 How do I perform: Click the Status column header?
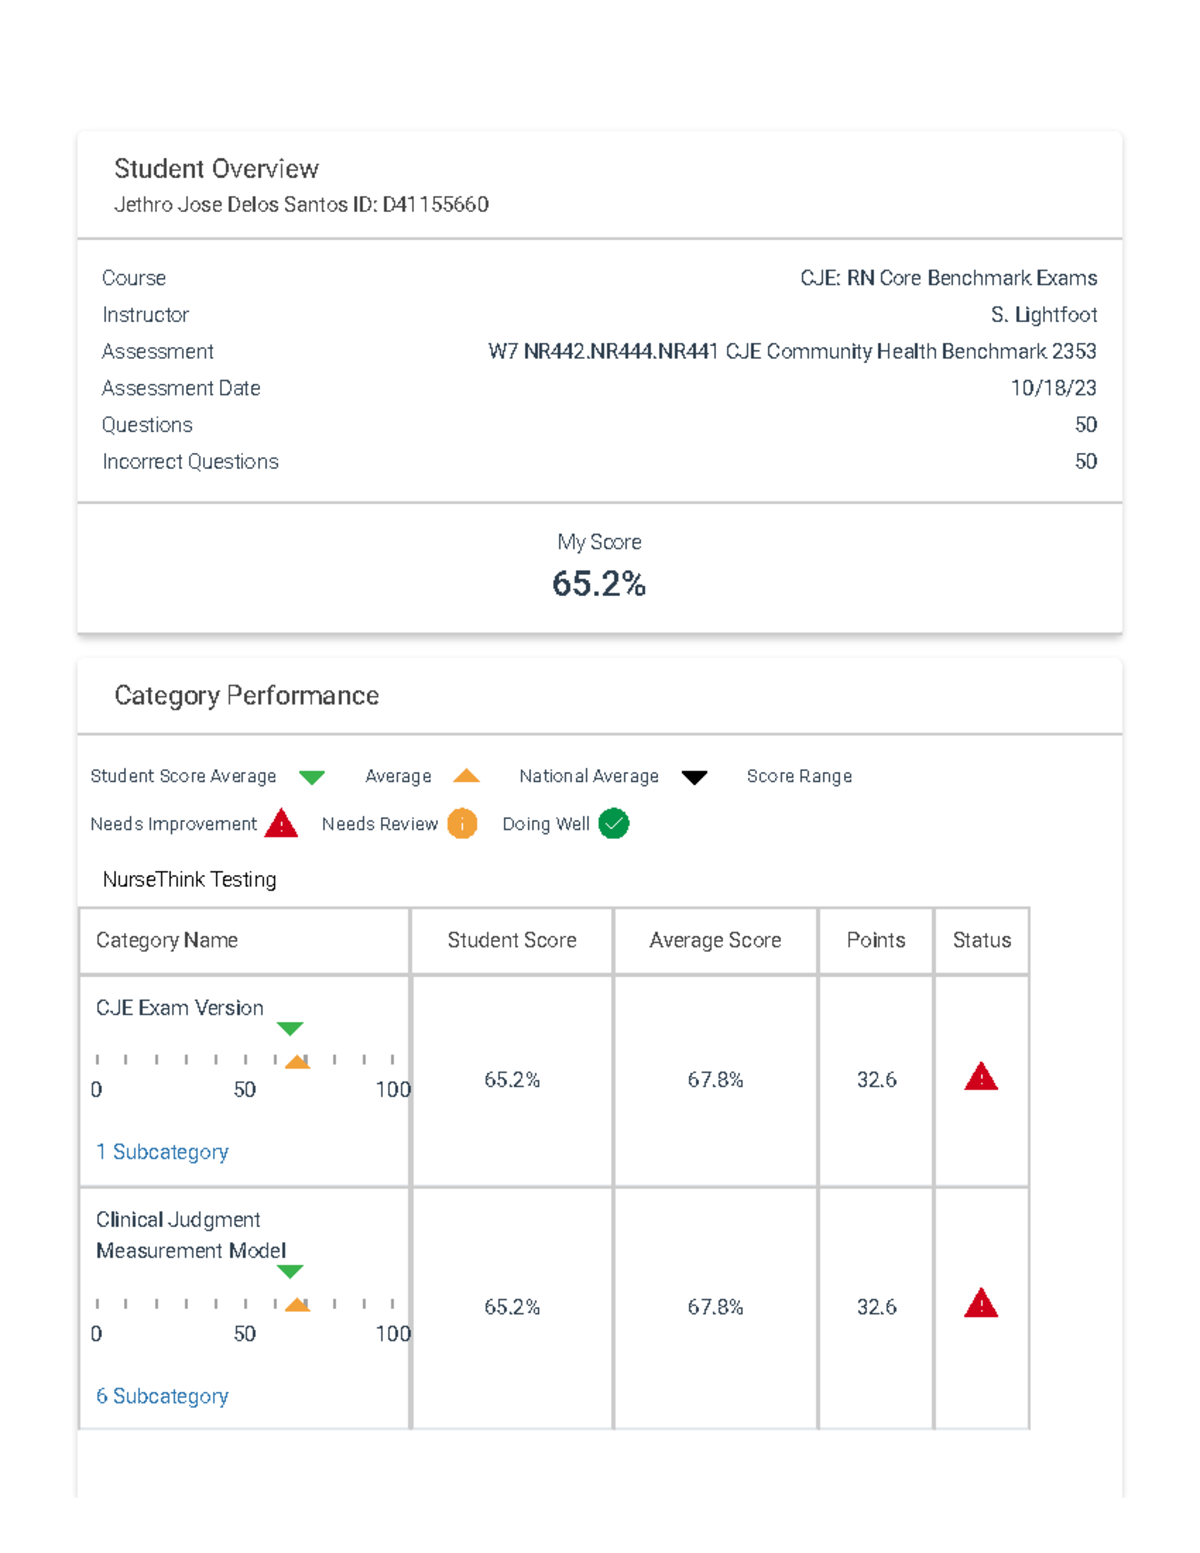pyautogui.click(x=982, y=940)
